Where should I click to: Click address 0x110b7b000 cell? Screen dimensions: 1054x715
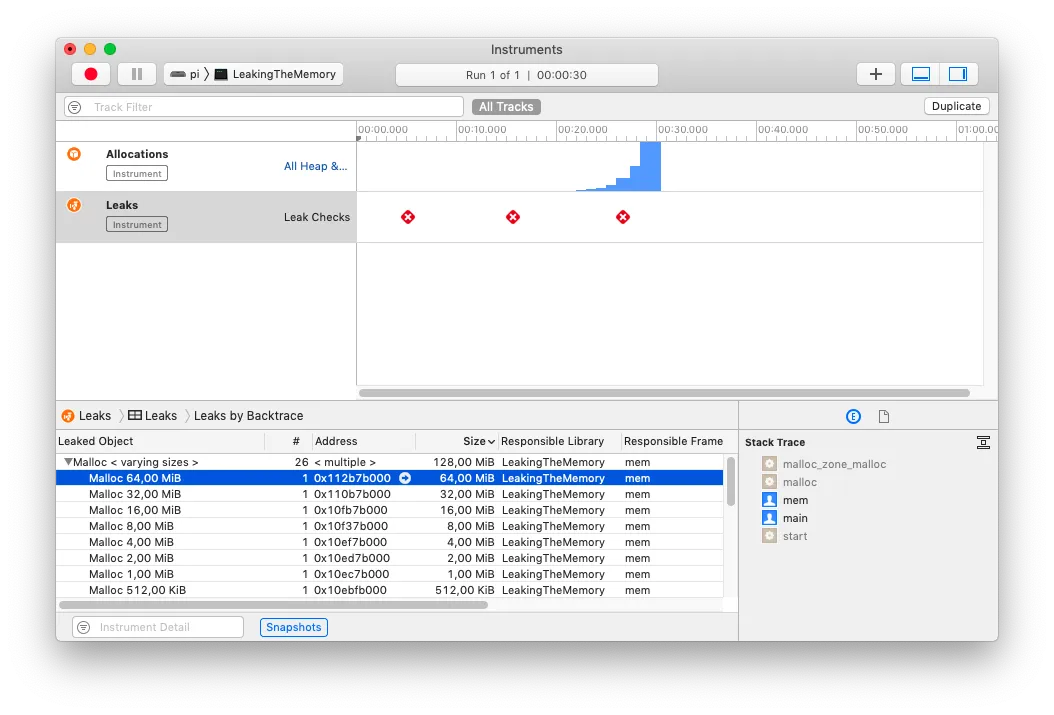pyautogui.click(x=352, y=494)
